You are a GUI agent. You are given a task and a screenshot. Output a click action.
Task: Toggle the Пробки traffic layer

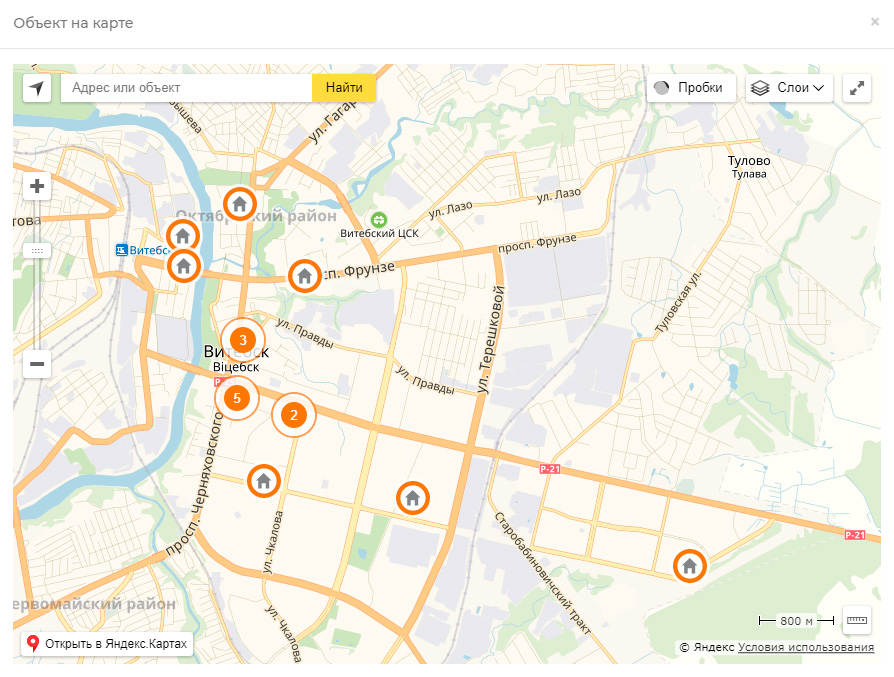pyautogui.click(x=690, y=88)
